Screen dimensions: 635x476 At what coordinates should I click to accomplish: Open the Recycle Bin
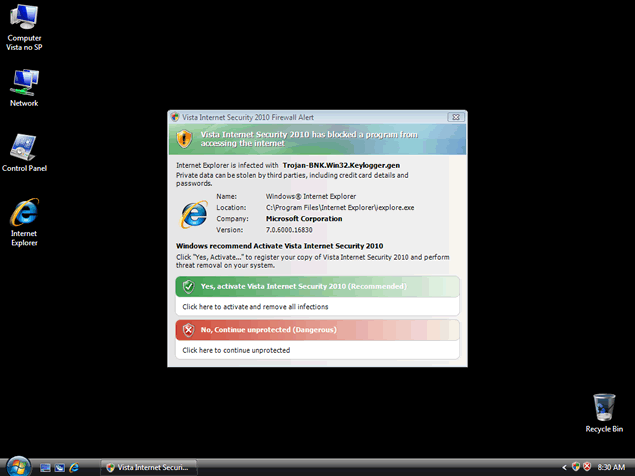604,408
